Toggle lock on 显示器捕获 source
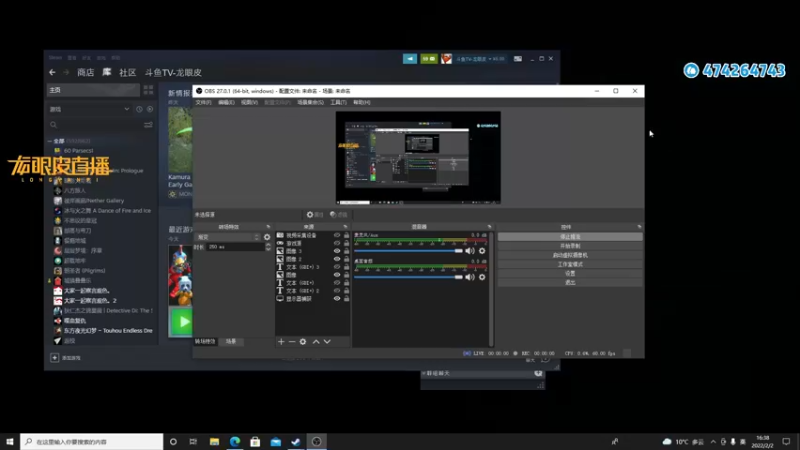Viewport: 800px width, 450px height. 346,298
